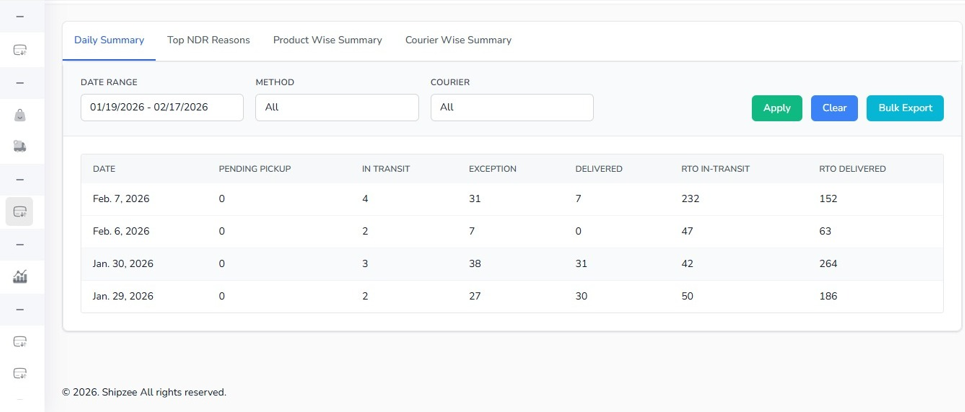Click the IN TRANSIT column header
The height and width of the screenshot is (412, 965).
coord(386,169)
